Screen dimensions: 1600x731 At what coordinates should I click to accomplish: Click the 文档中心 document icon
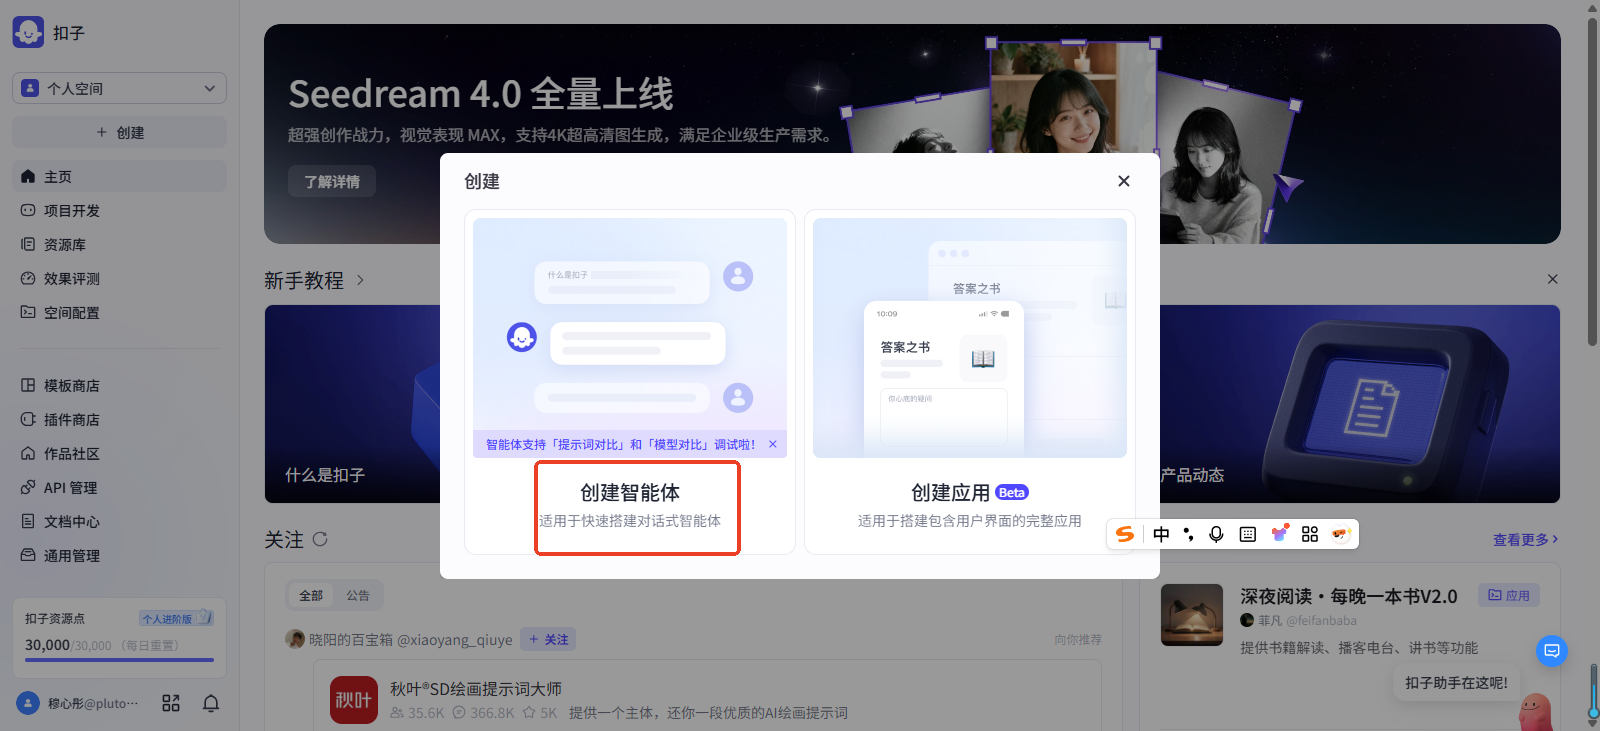point(28,521)
